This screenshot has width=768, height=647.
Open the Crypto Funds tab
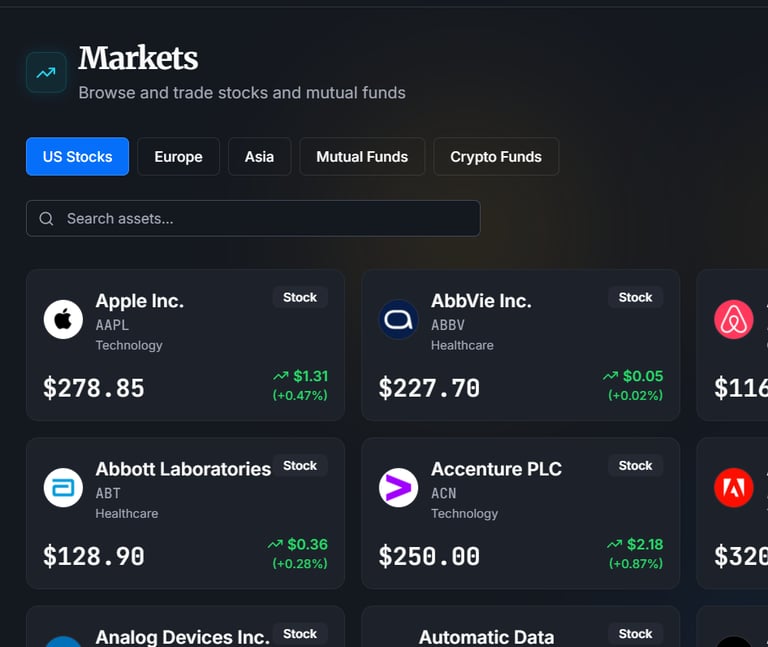(496, 157)
